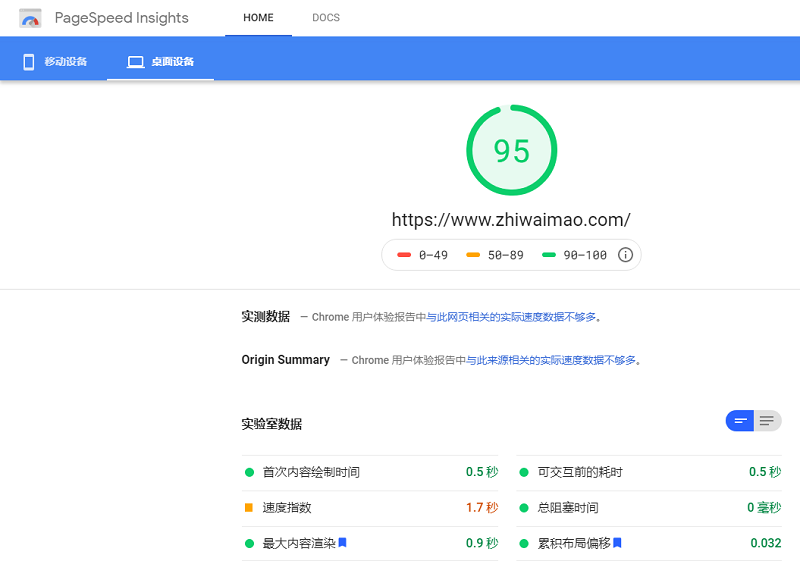Click the 0 毫秒 blocking time value

click(x=764, y=507)
